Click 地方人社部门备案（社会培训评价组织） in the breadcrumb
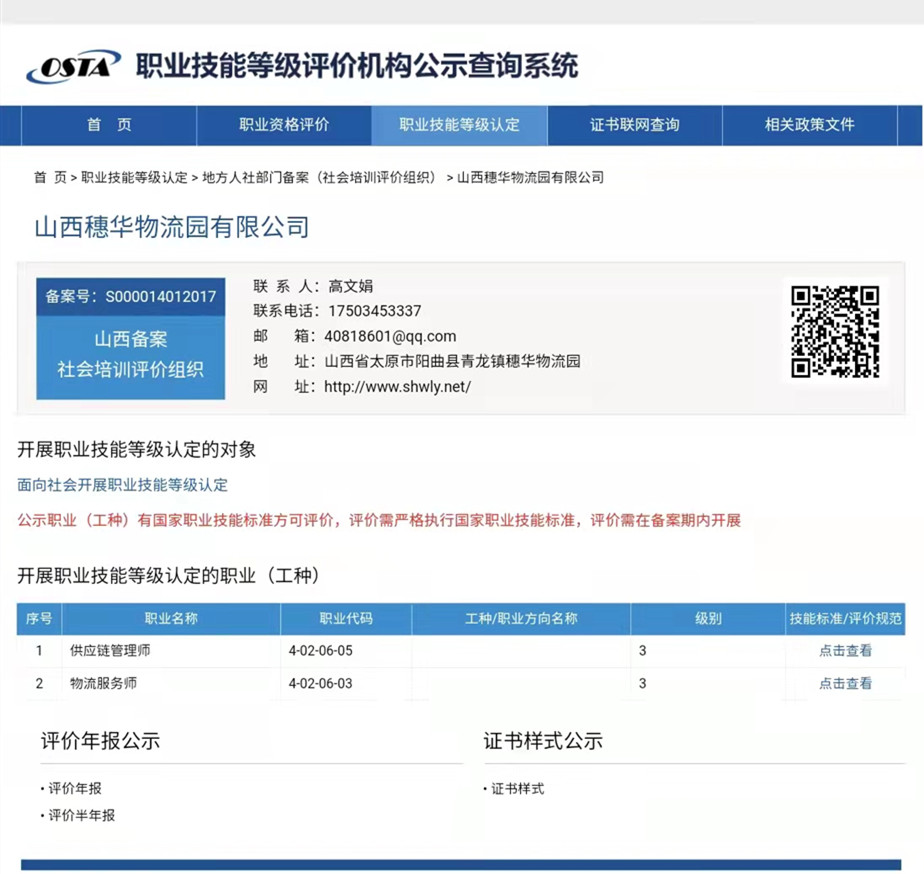Image resolution: width=924 pixels, height=874 pixels. click(322, 177)
